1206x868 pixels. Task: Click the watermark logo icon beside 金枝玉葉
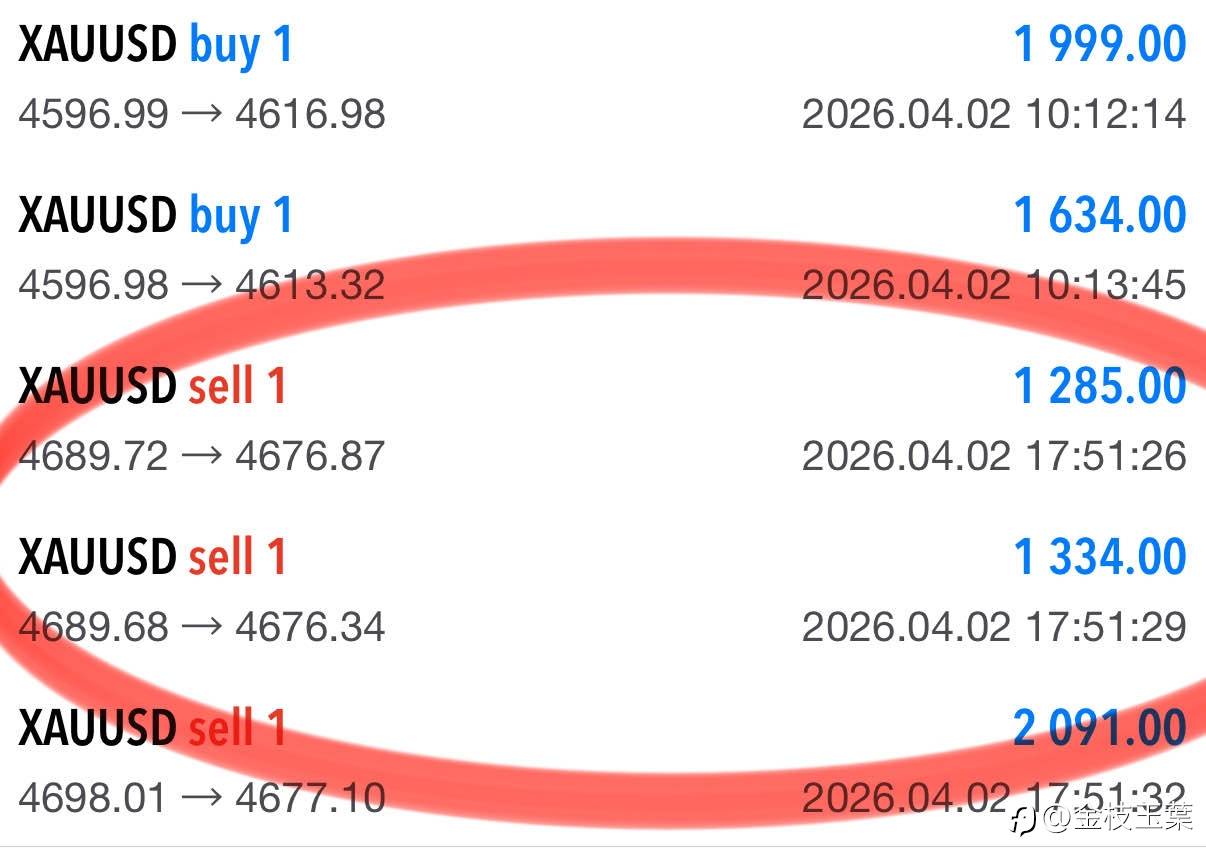(x=1022, y=821)
